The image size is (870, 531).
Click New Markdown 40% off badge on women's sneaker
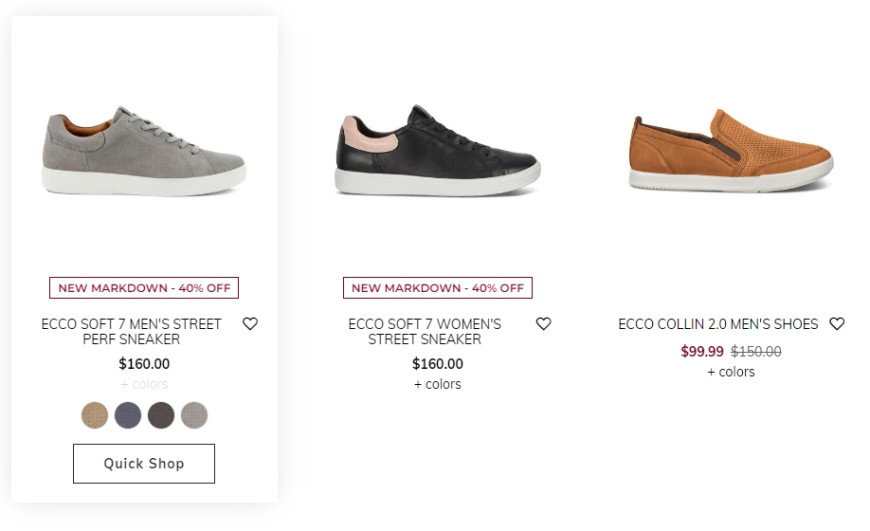[x=438, y=288]
